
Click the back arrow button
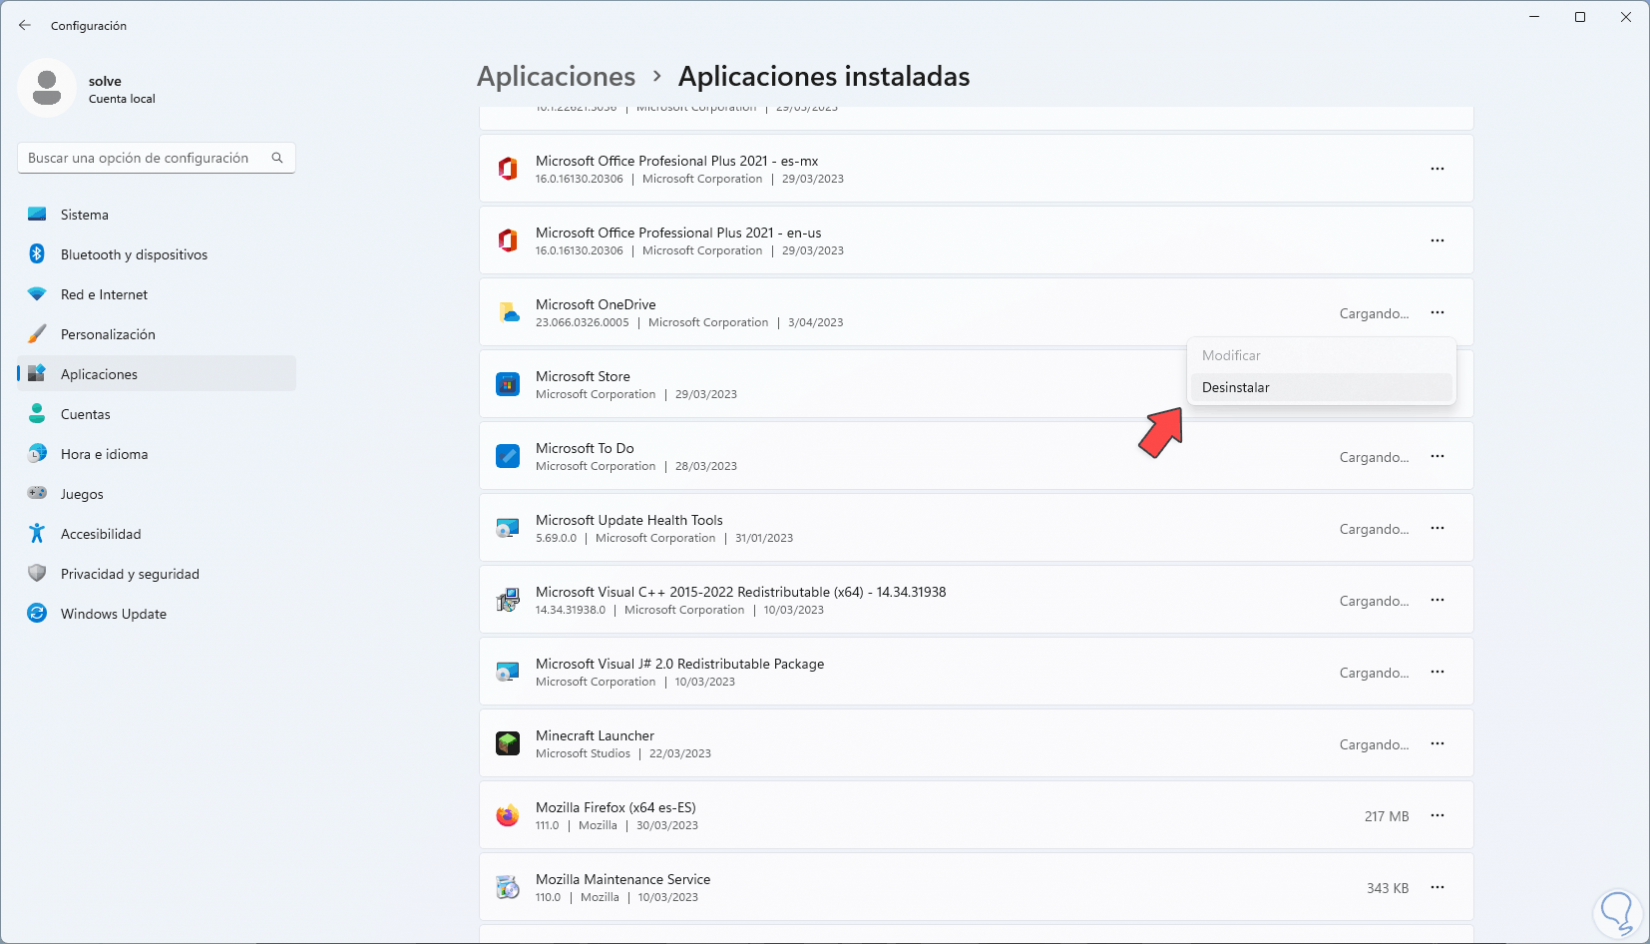click(x=25, y=26)
